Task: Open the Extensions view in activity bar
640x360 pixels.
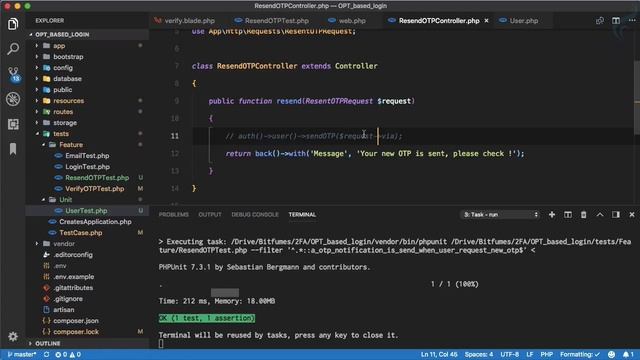Action: (13, 124)
